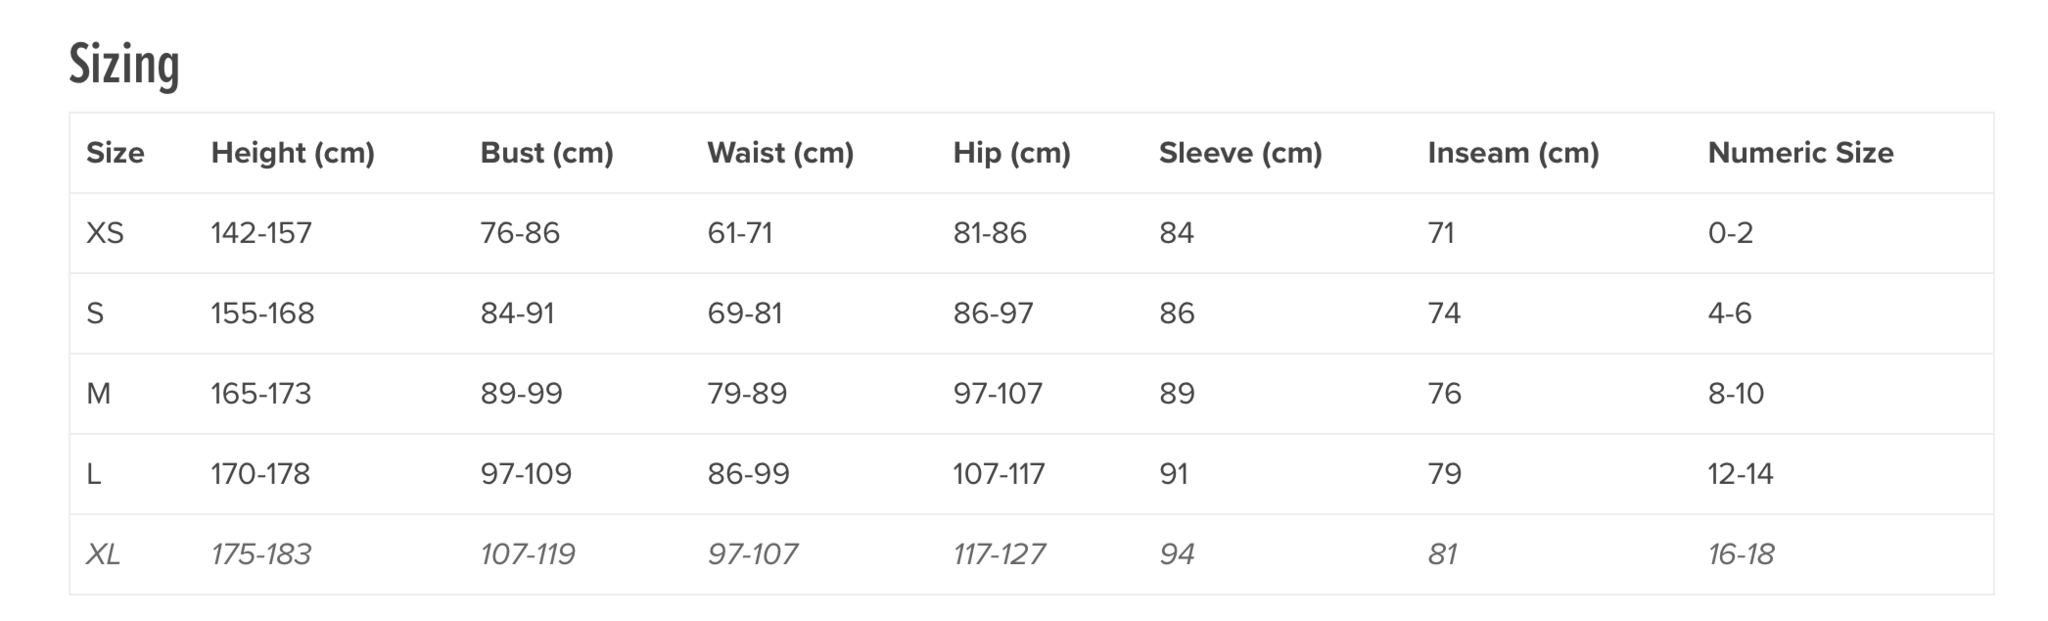This screenshot has width=2048, height=621.
Task: Select the Sleeve (cm) column header
Action: (1241, 153)
